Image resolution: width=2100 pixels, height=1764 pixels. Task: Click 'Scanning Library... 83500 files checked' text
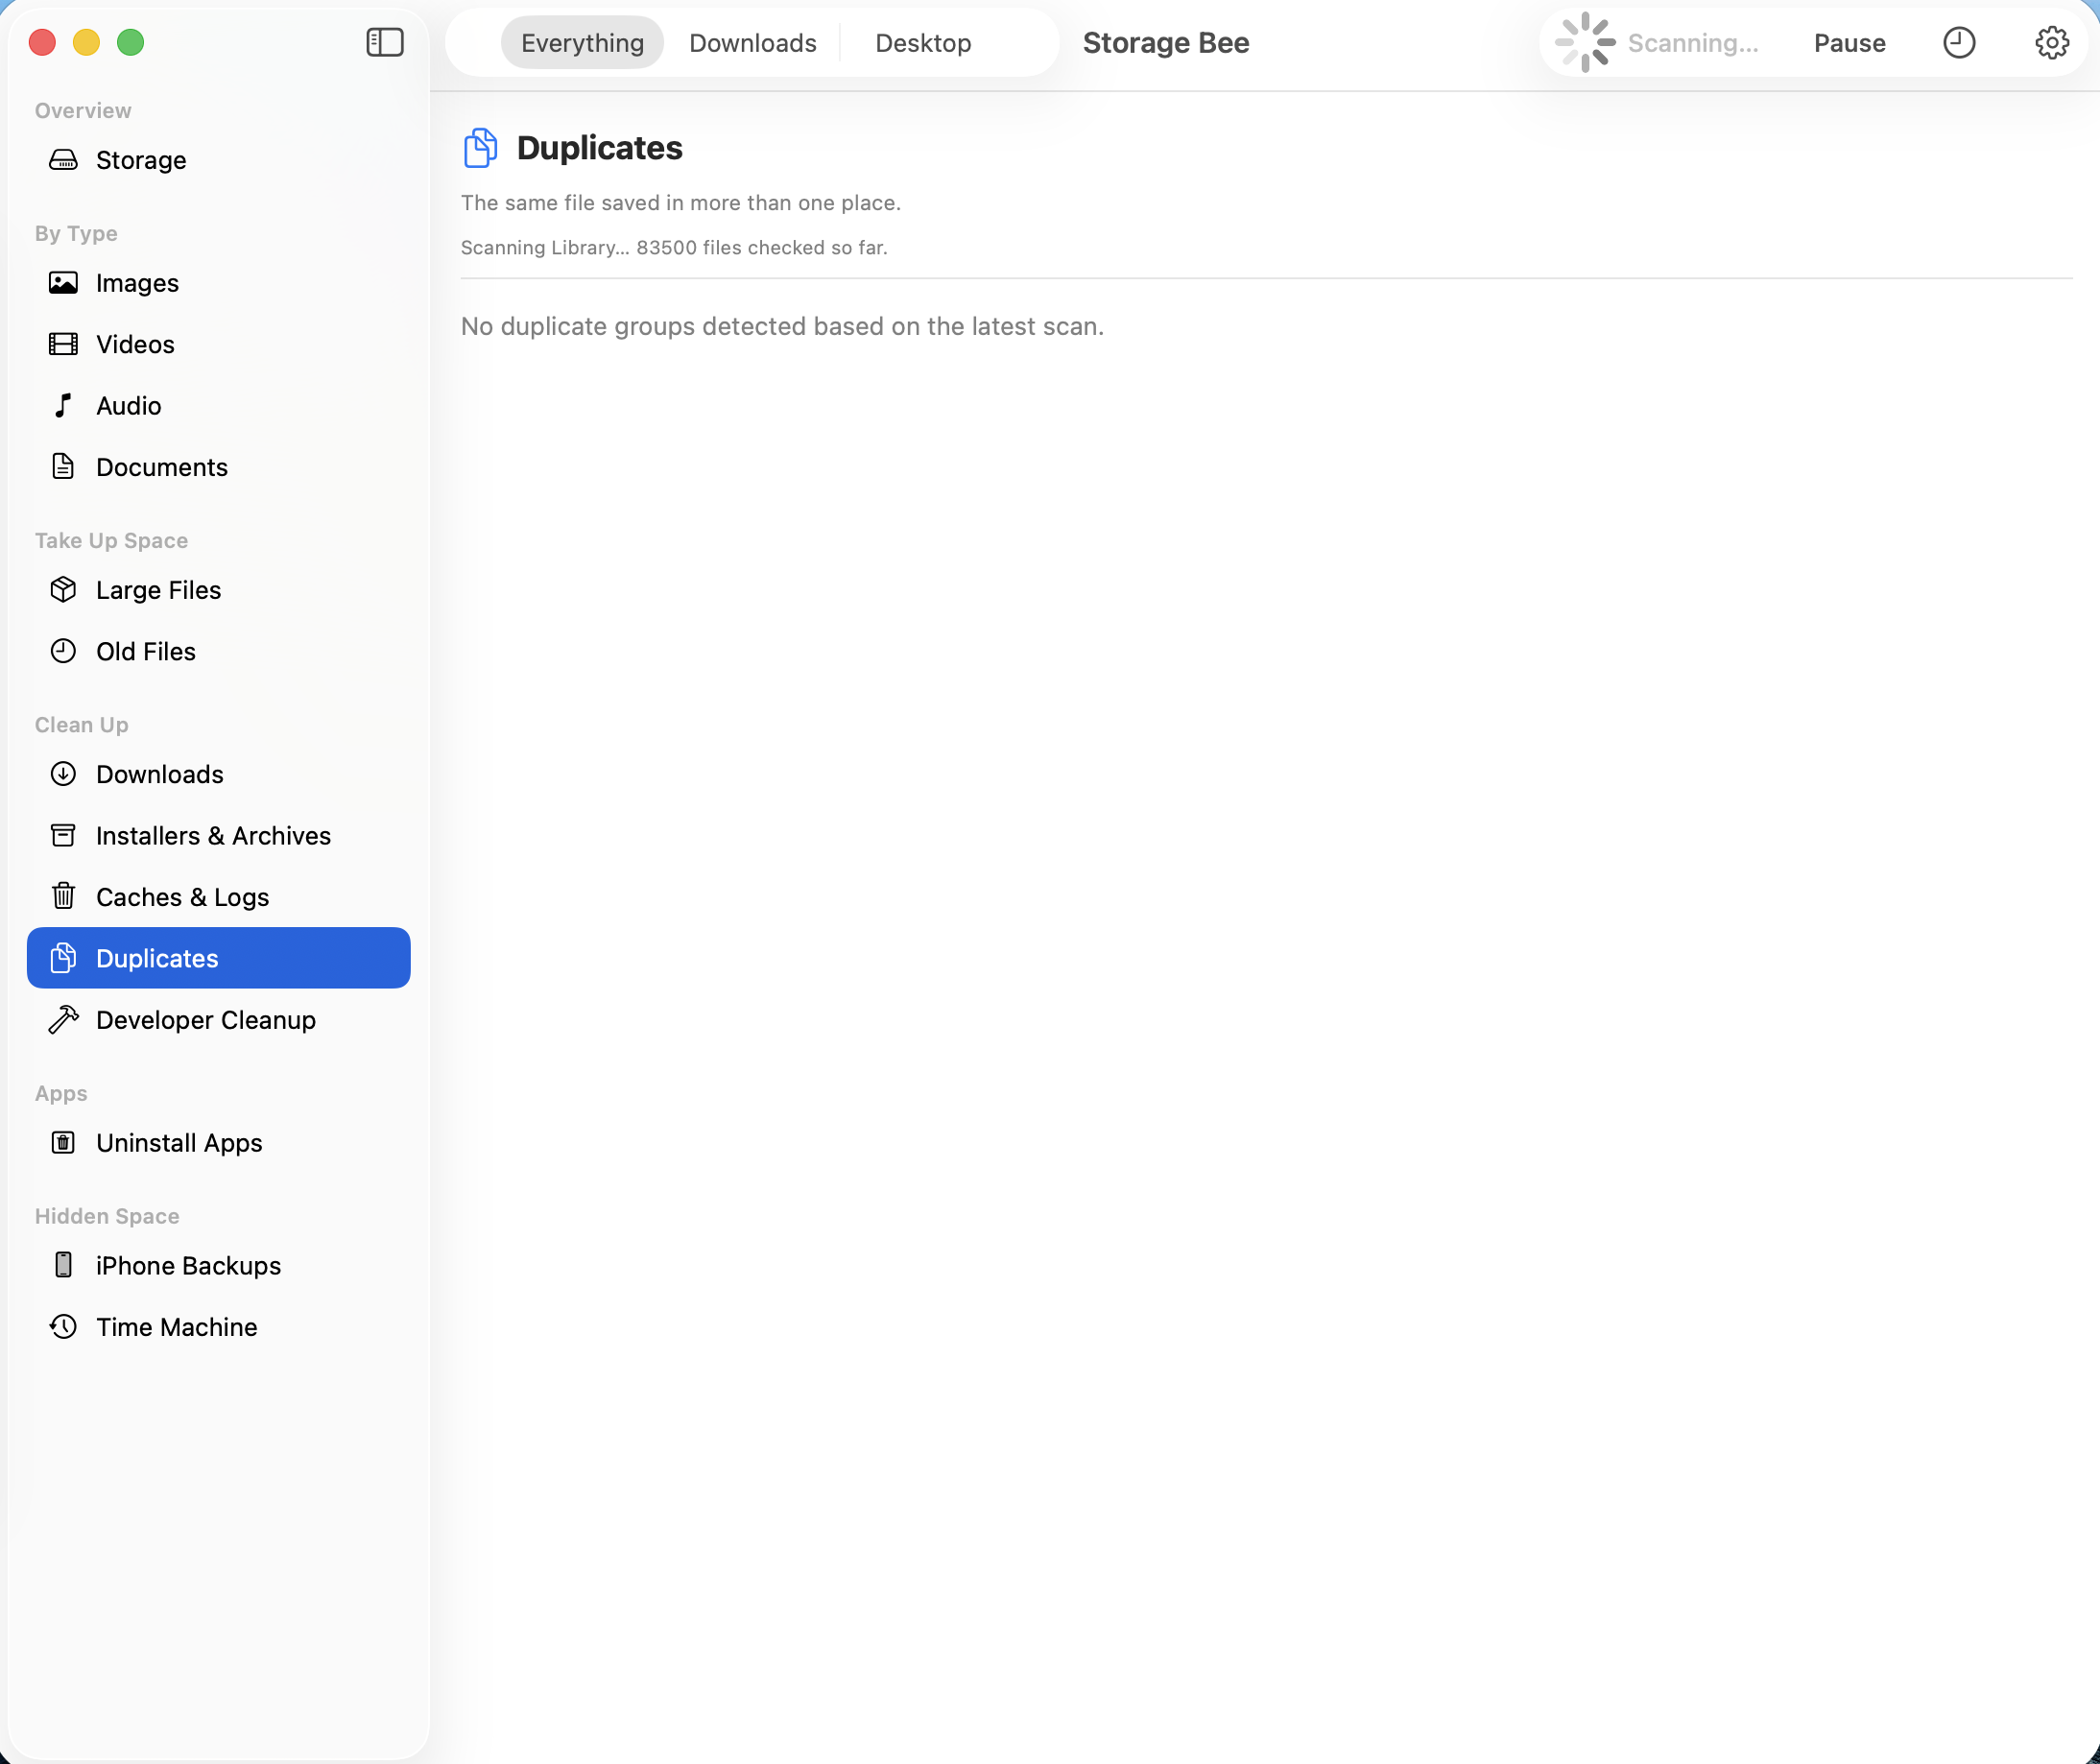(x=674, y=247)
